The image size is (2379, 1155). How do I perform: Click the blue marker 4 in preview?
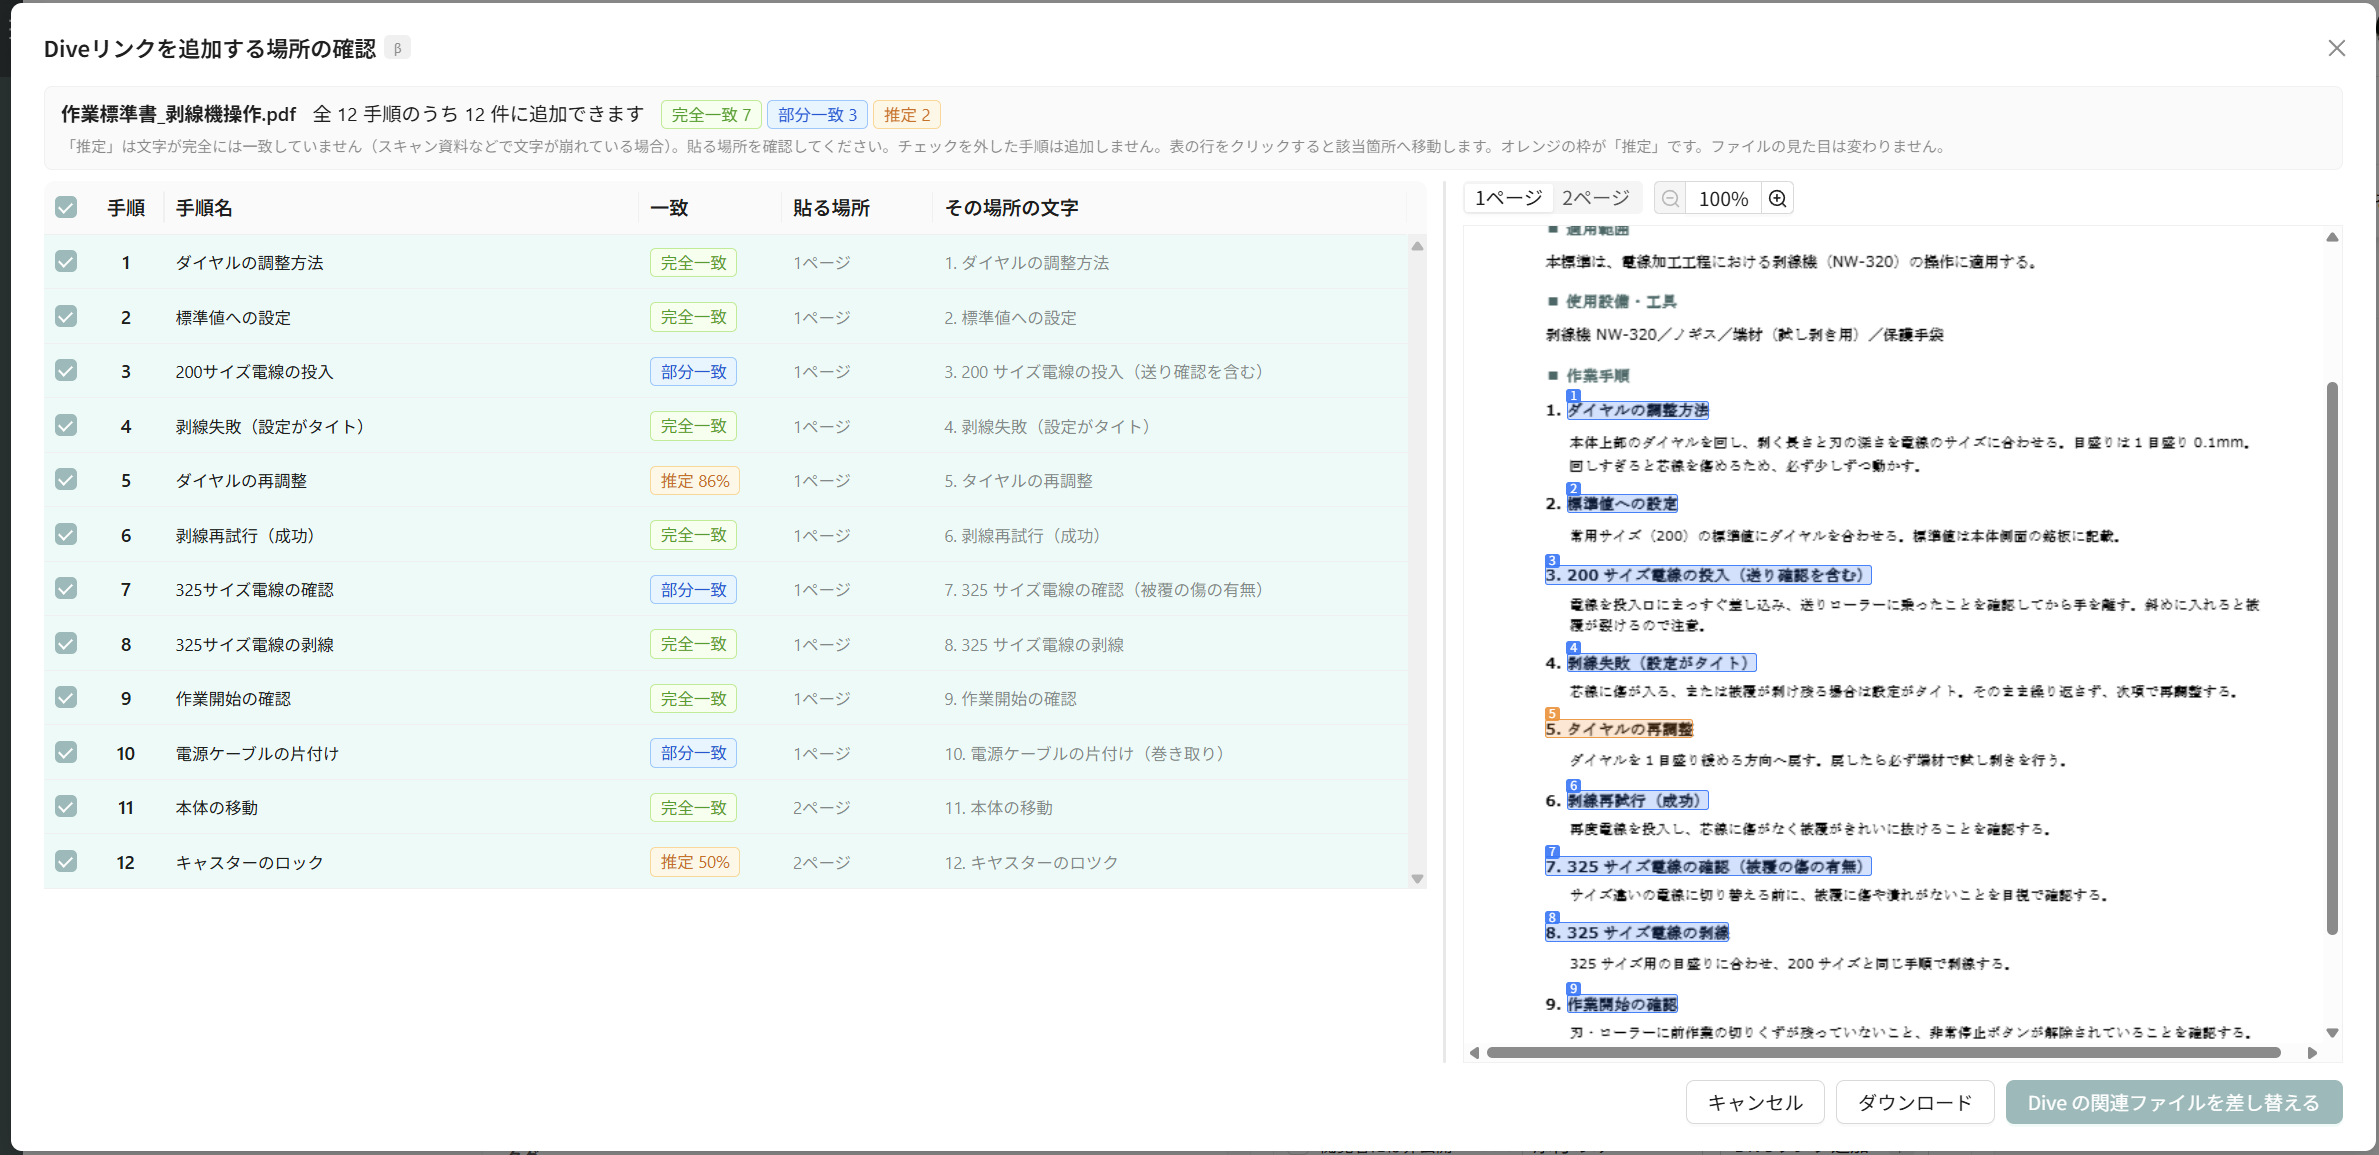coord(1573,648)
